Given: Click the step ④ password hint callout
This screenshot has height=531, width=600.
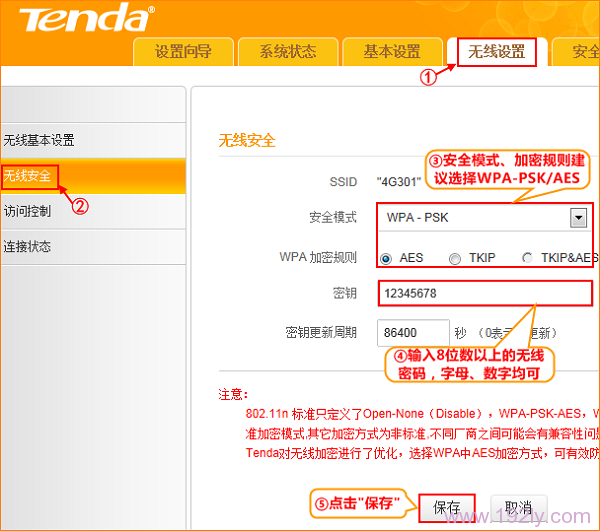Looking at the screenshot, I should tap(469, 365).
